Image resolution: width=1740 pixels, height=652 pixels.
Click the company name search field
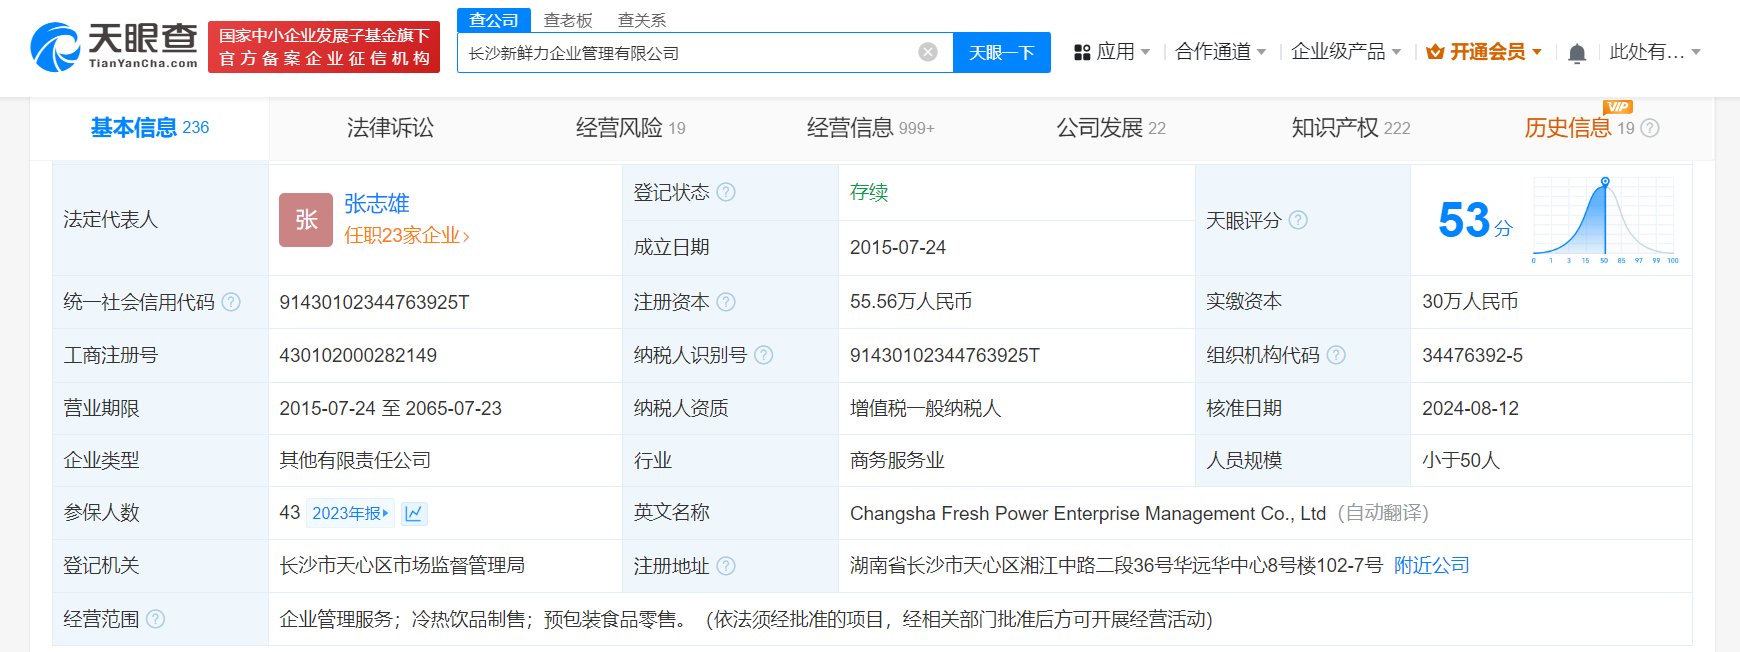coord(690,53)
